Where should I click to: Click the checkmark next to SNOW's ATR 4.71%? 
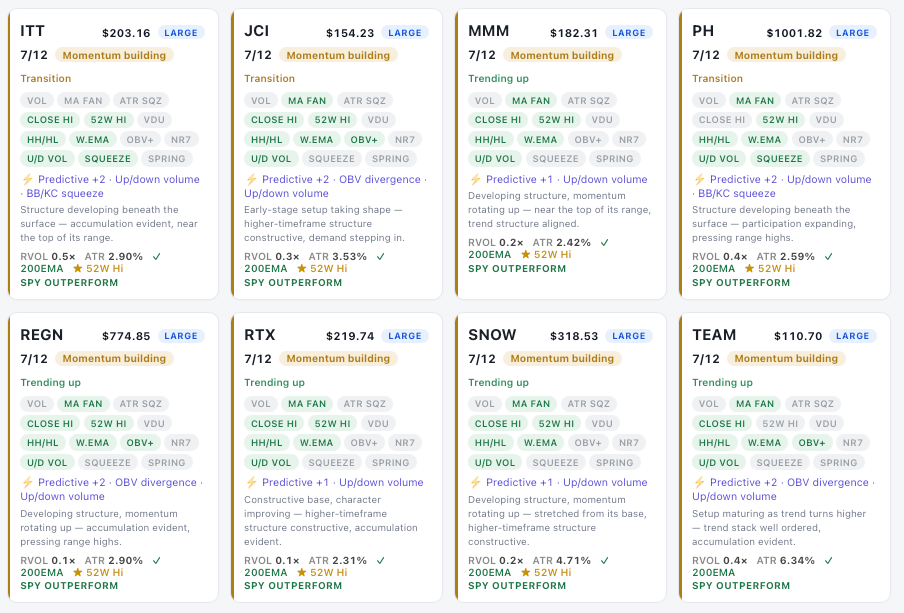(604, 561)
